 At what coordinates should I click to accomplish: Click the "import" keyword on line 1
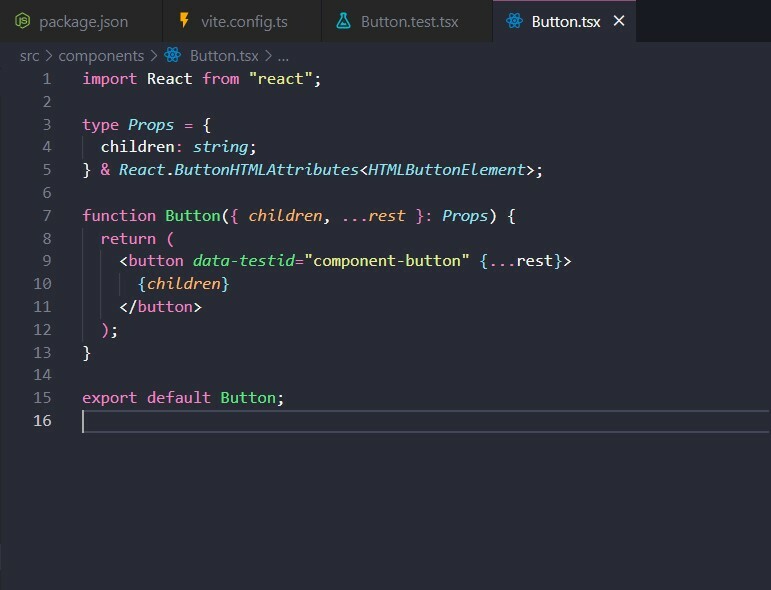pos(110,79)
